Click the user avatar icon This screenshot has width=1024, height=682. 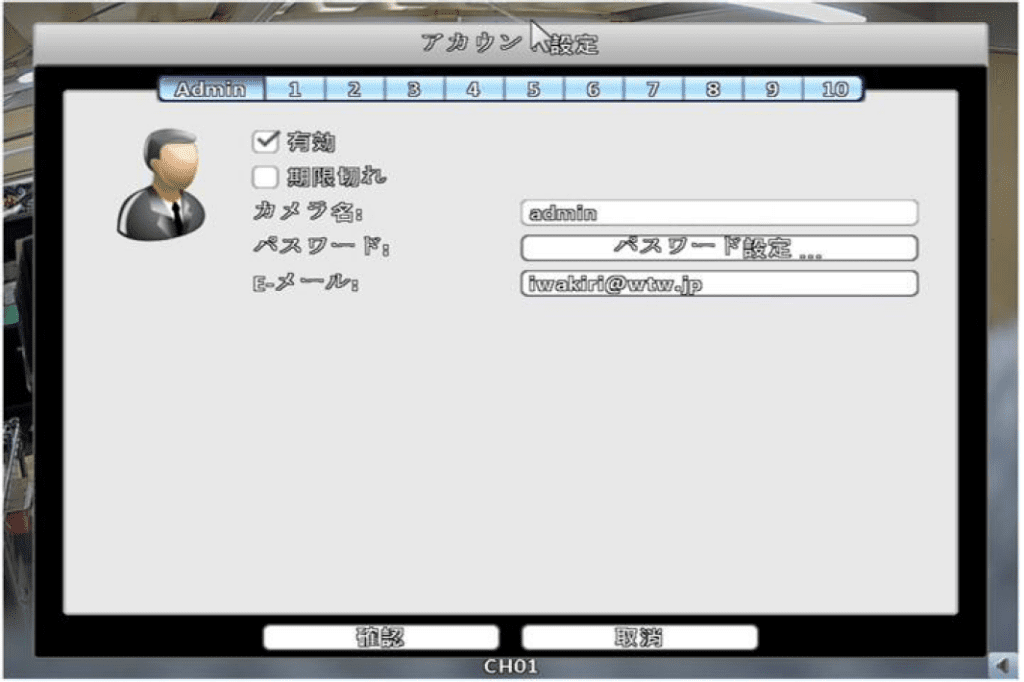(161, 183)
